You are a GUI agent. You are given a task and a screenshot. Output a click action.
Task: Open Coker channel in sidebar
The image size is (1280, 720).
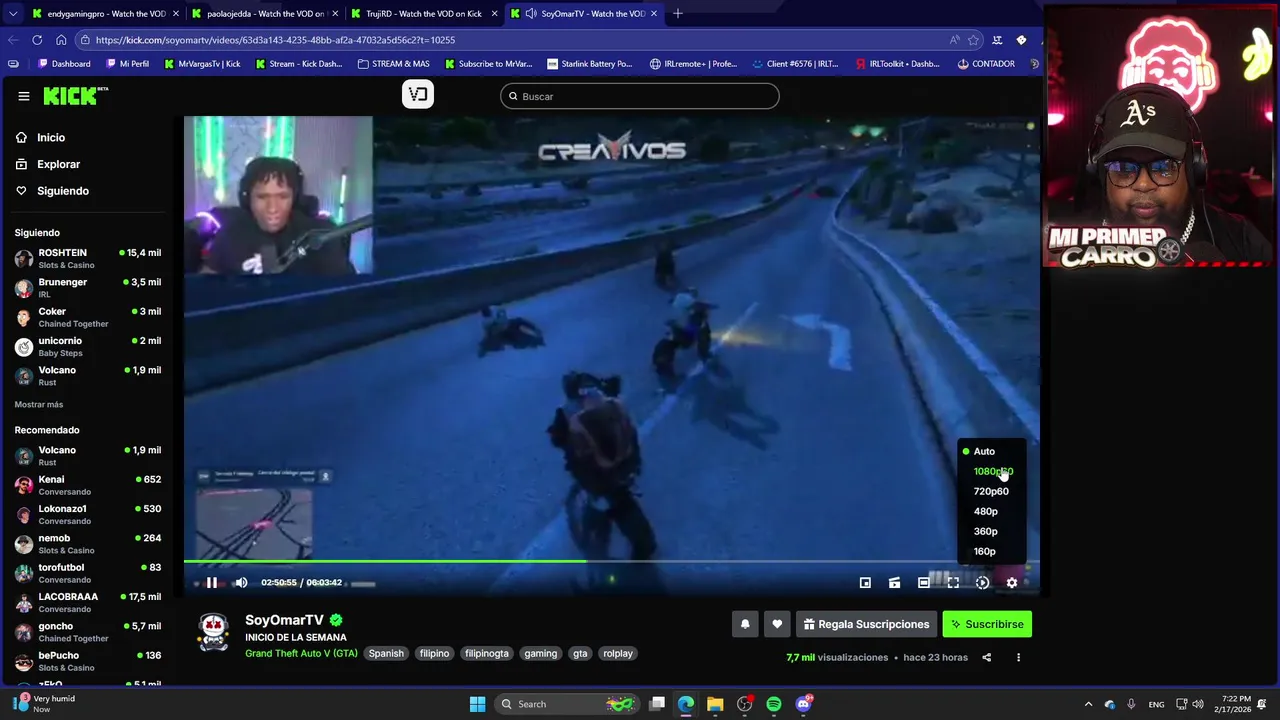coord(88,317)
